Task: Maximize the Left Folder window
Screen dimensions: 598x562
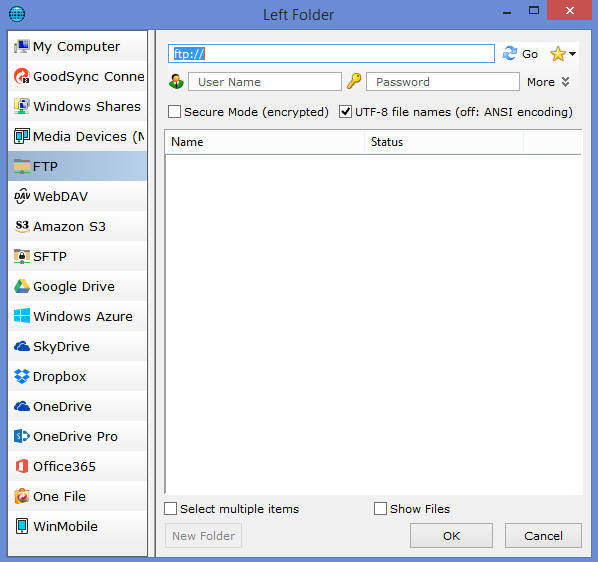Action: (534, 10)
